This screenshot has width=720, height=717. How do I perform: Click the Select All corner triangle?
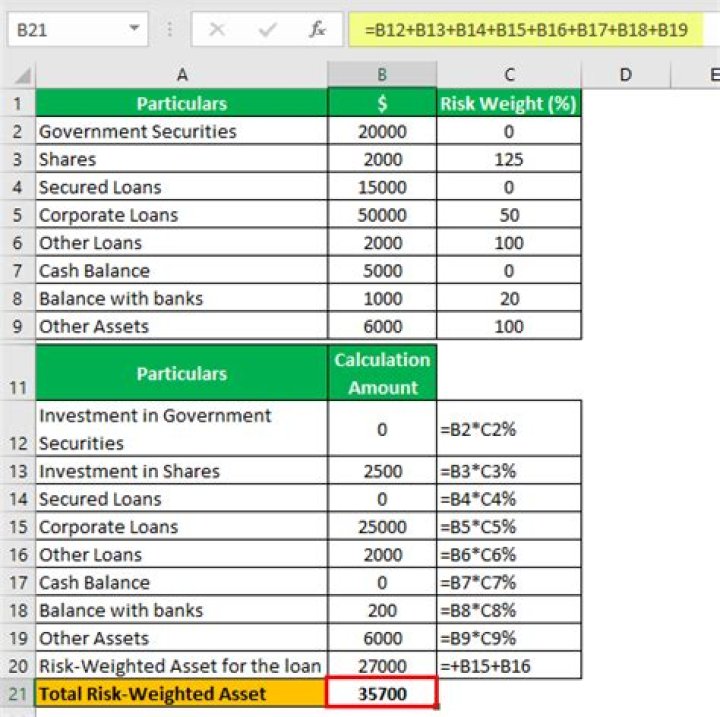click(x=22, y=75)
